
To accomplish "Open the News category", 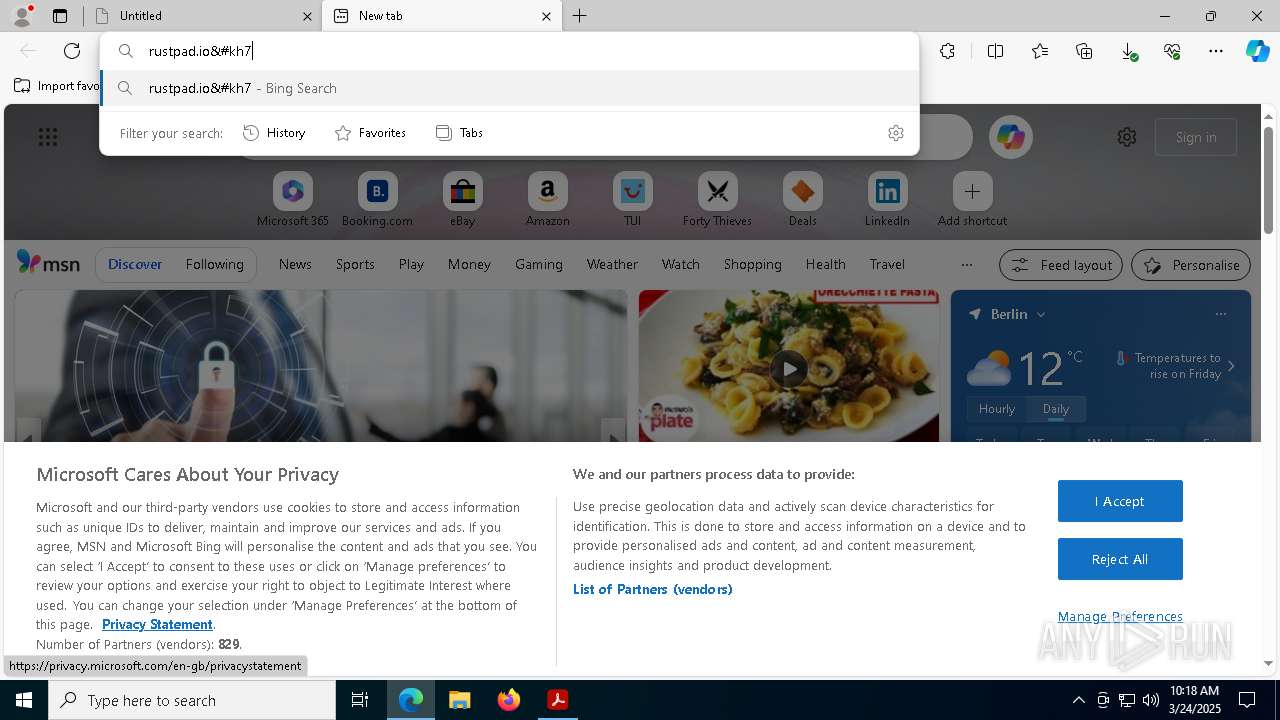I will point(295,264).
